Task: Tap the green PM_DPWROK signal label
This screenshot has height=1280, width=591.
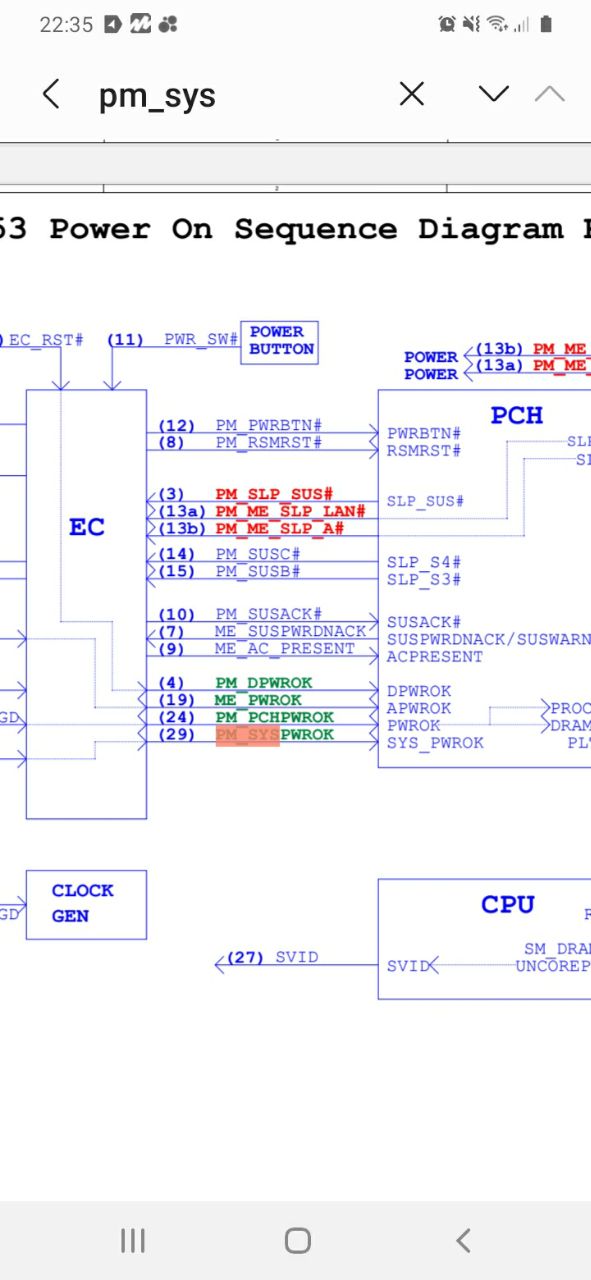Action: pos(264,683)
